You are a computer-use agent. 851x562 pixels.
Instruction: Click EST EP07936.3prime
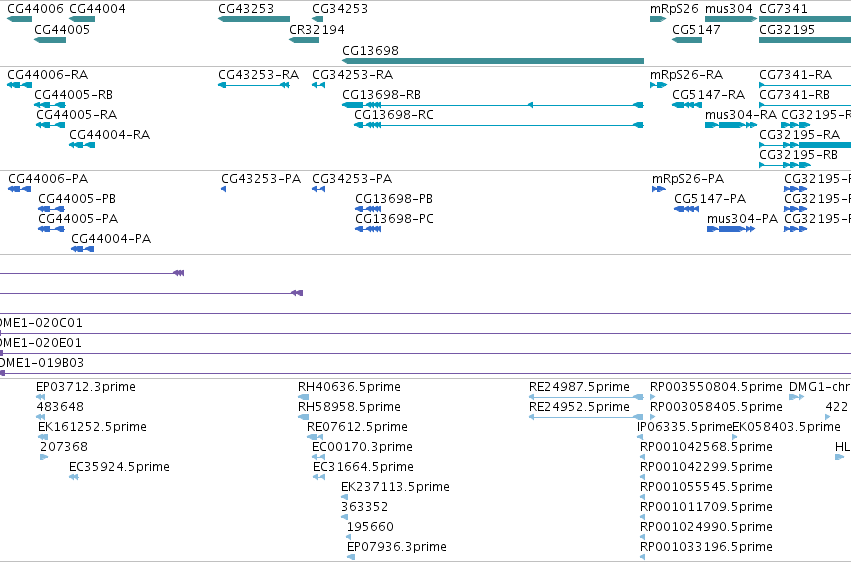point(351,557)
